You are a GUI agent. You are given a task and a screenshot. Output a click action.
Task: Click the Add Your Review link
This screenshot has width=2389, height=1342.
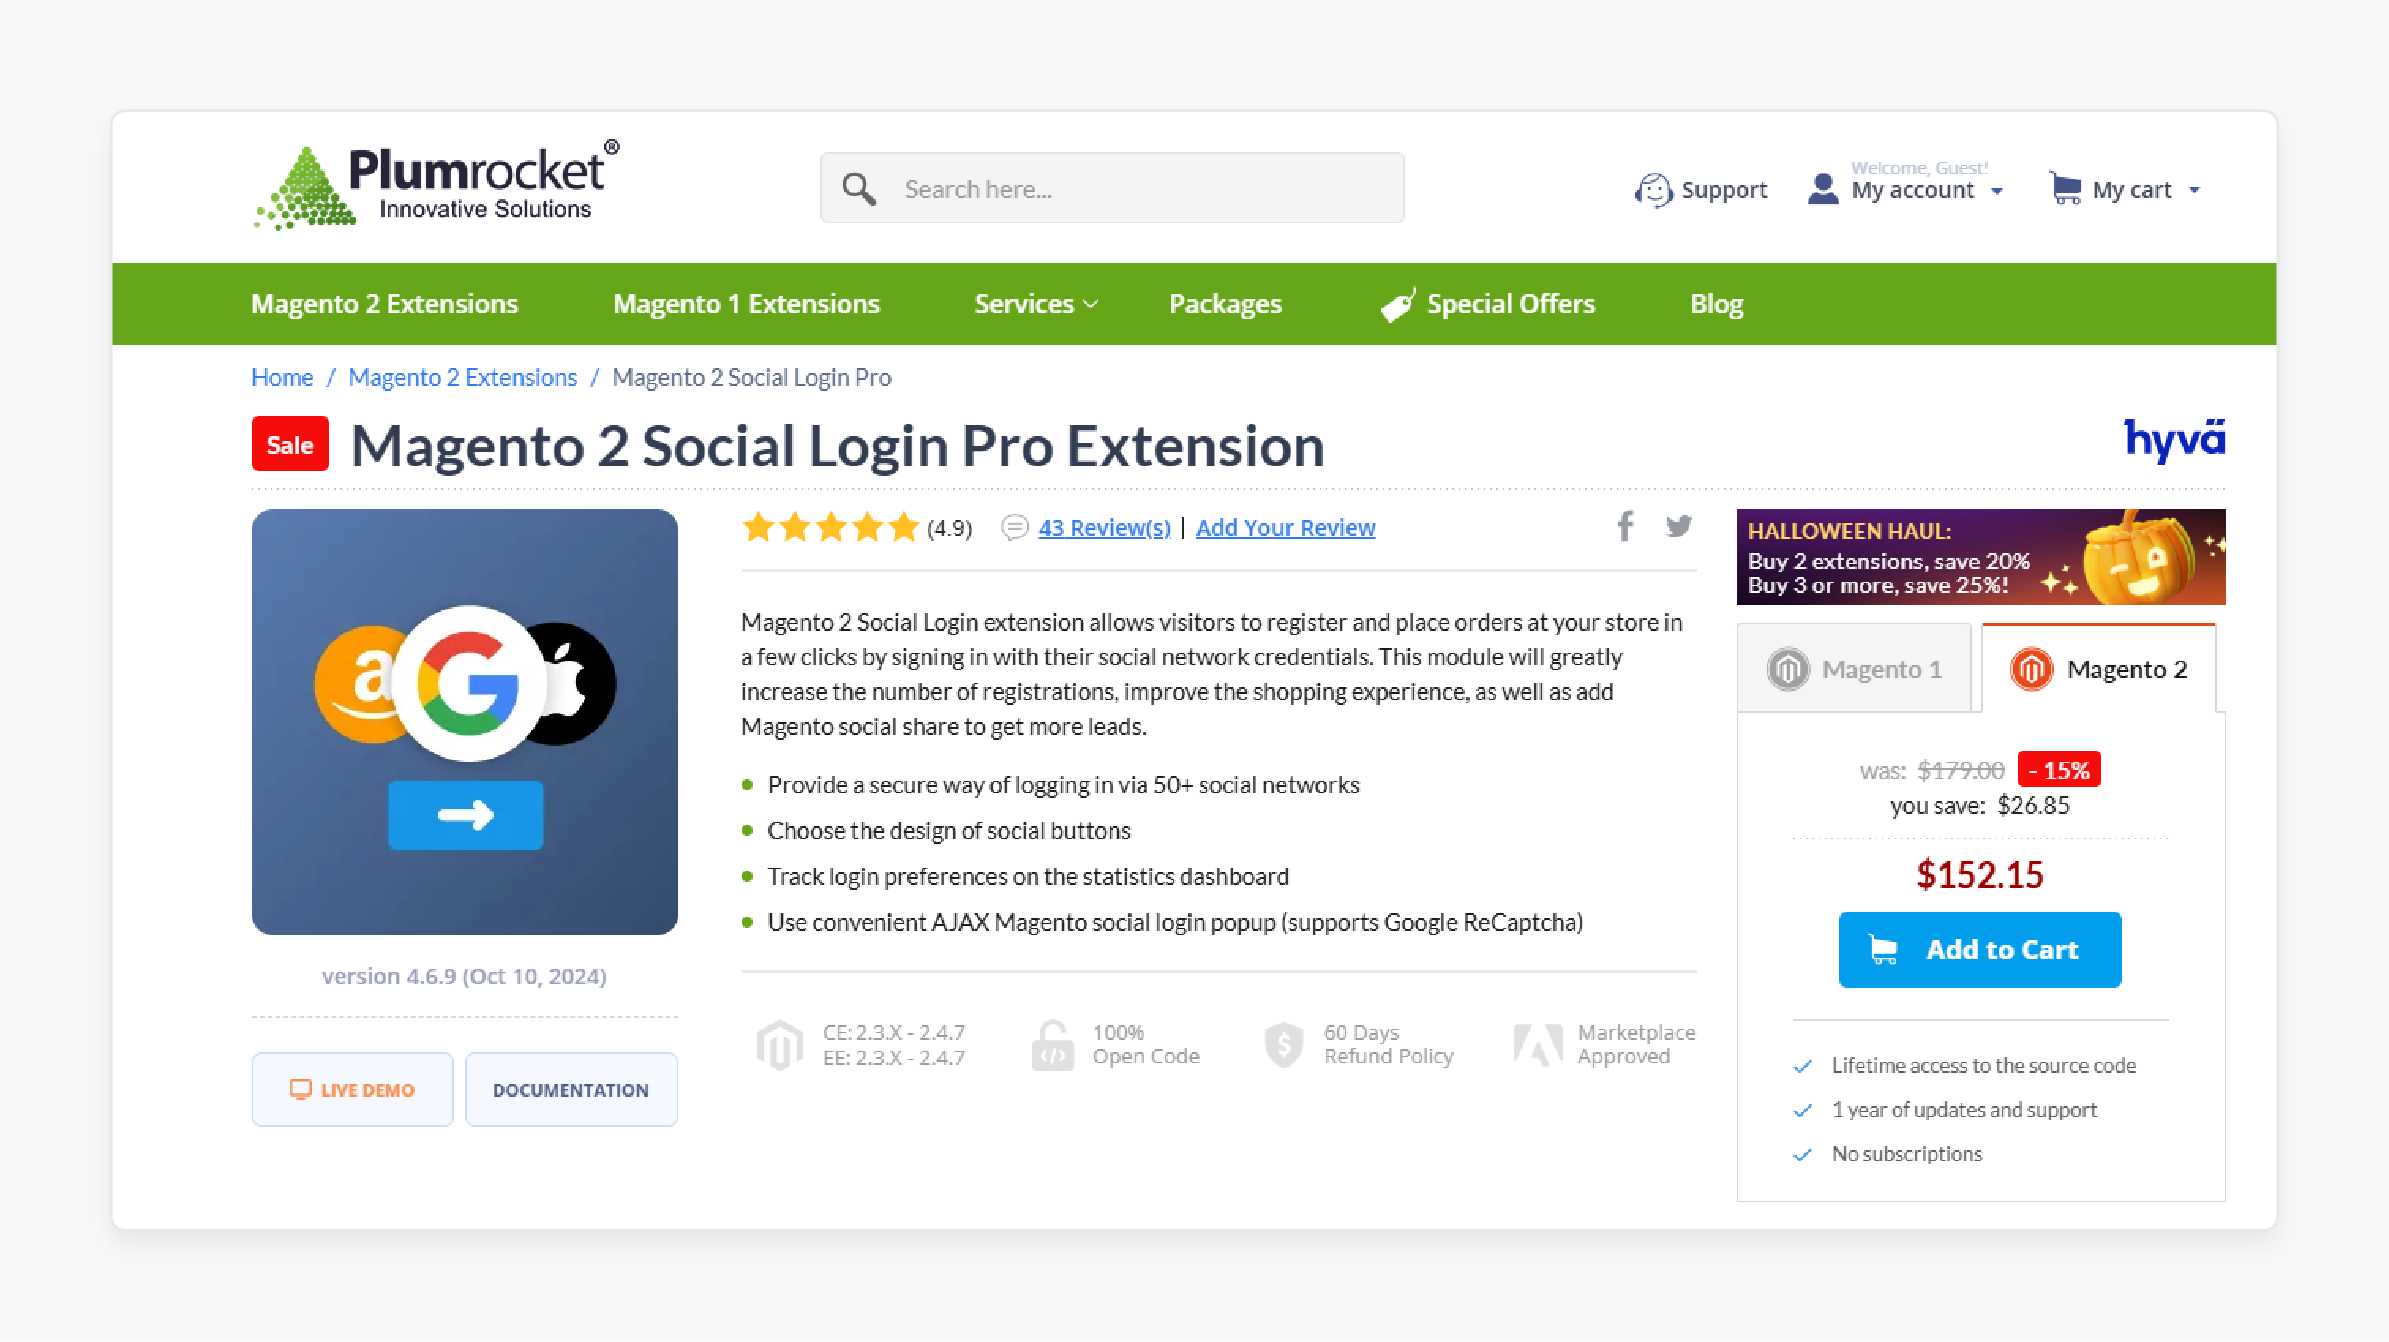(x=1283, y=527)
